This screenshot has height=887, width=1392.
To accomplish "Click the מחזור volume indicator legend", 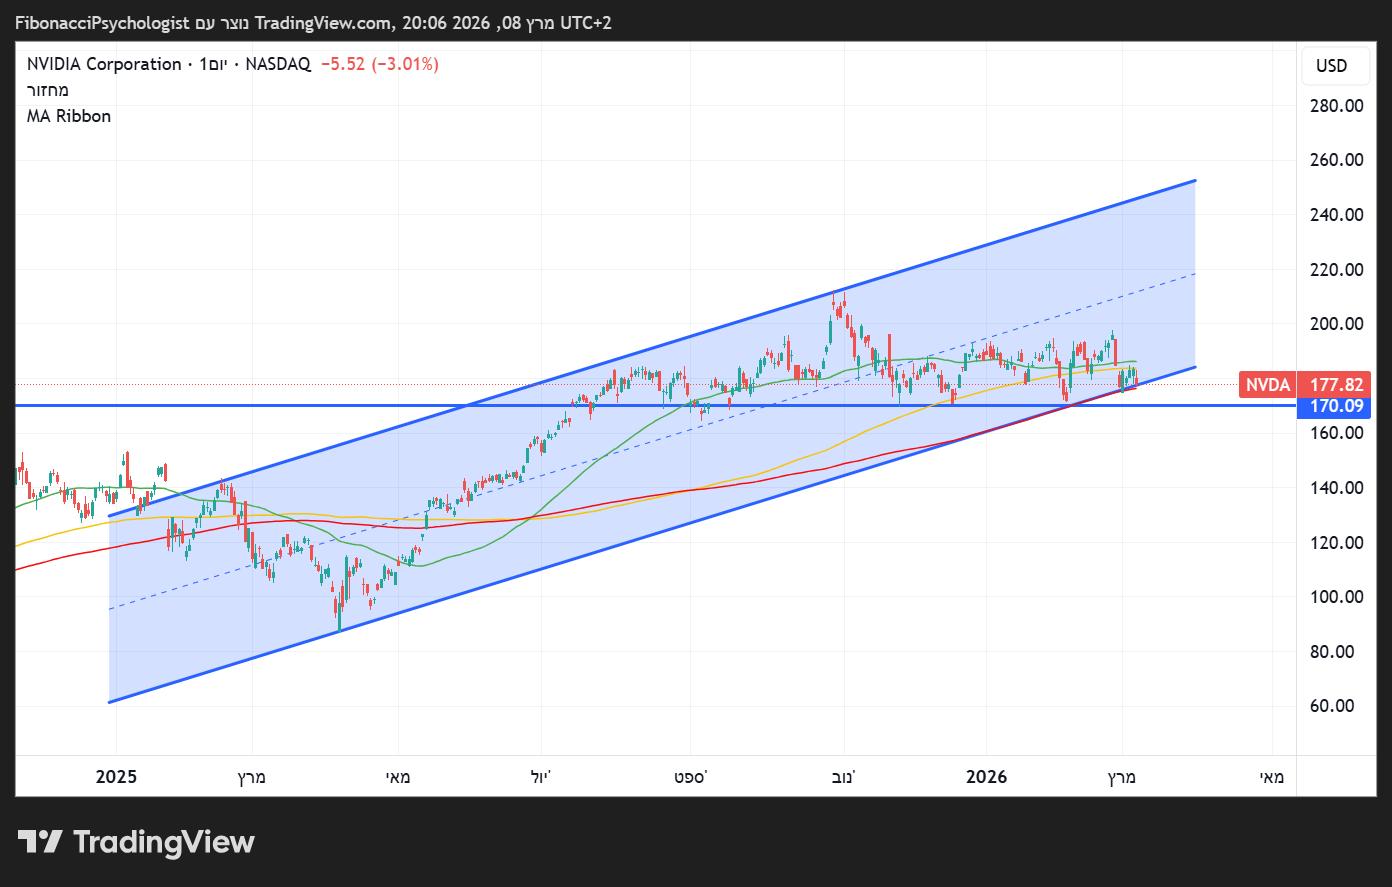I will point(48,90).
